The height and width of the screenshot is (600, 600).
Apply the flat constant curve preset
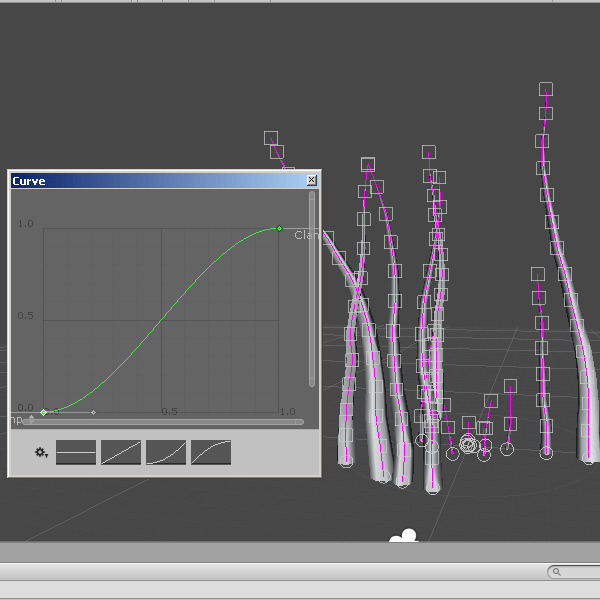76,452
